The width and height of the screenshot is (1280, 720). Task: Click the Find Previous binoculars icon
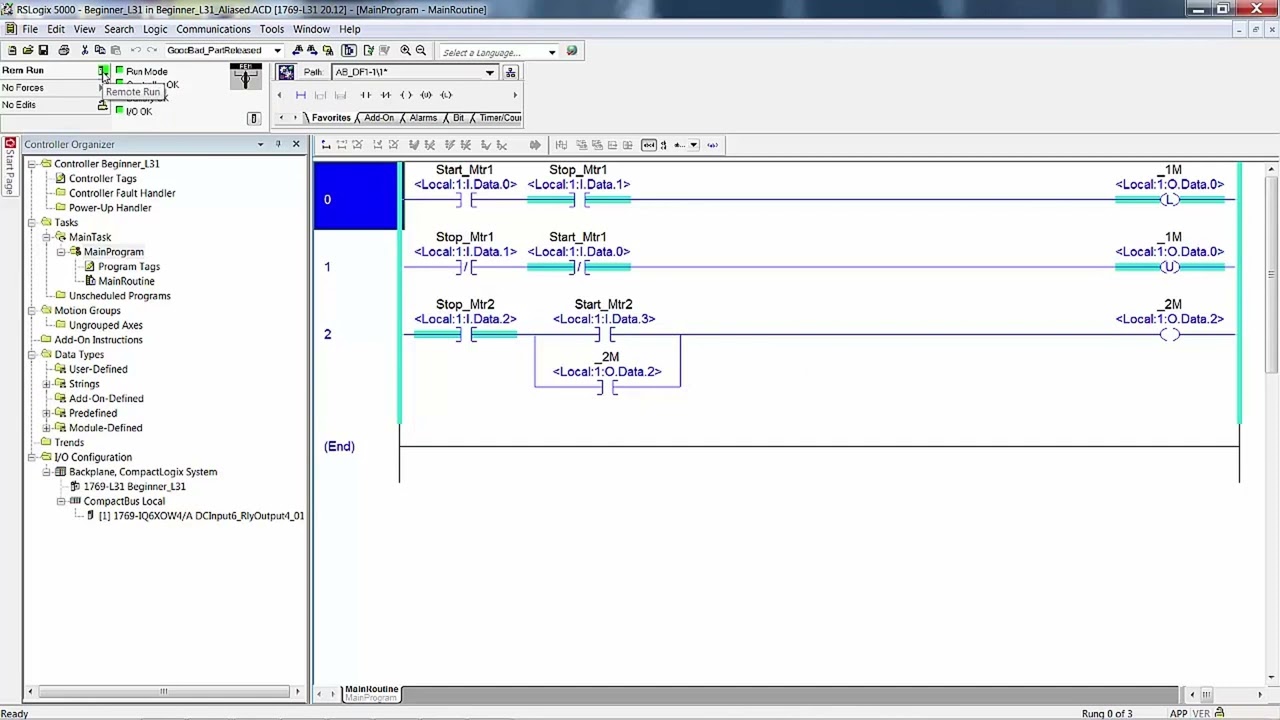pos(297,51)
